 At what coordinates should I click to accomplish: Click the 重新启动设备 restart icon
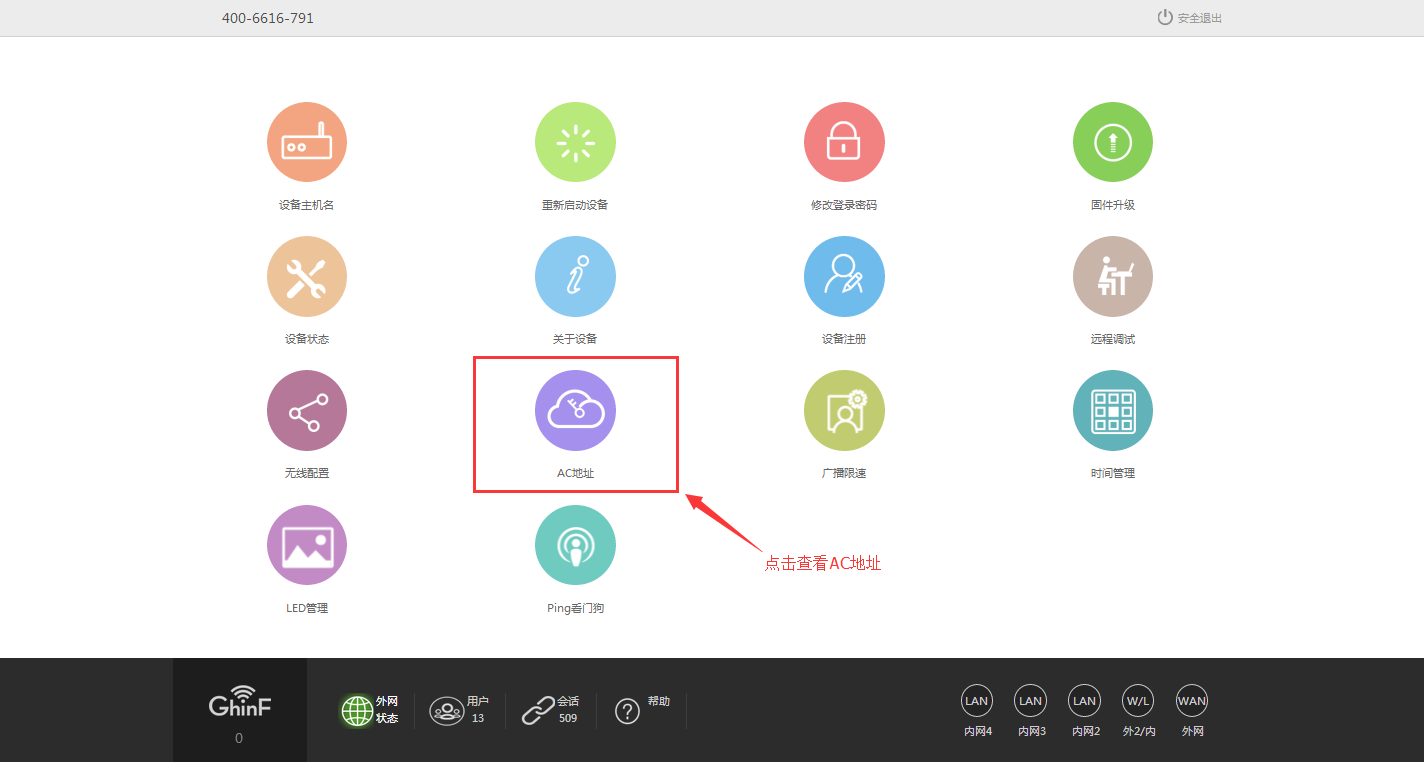(x=575, y=143)
